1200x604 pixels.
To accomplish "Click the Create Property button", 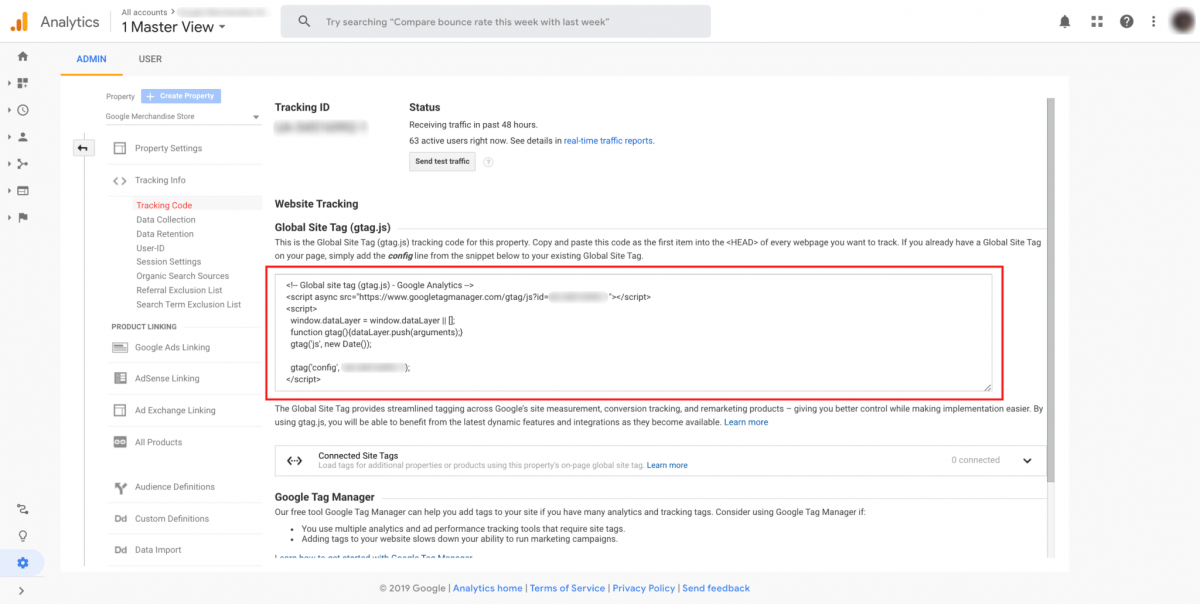I will coord(180,96).
